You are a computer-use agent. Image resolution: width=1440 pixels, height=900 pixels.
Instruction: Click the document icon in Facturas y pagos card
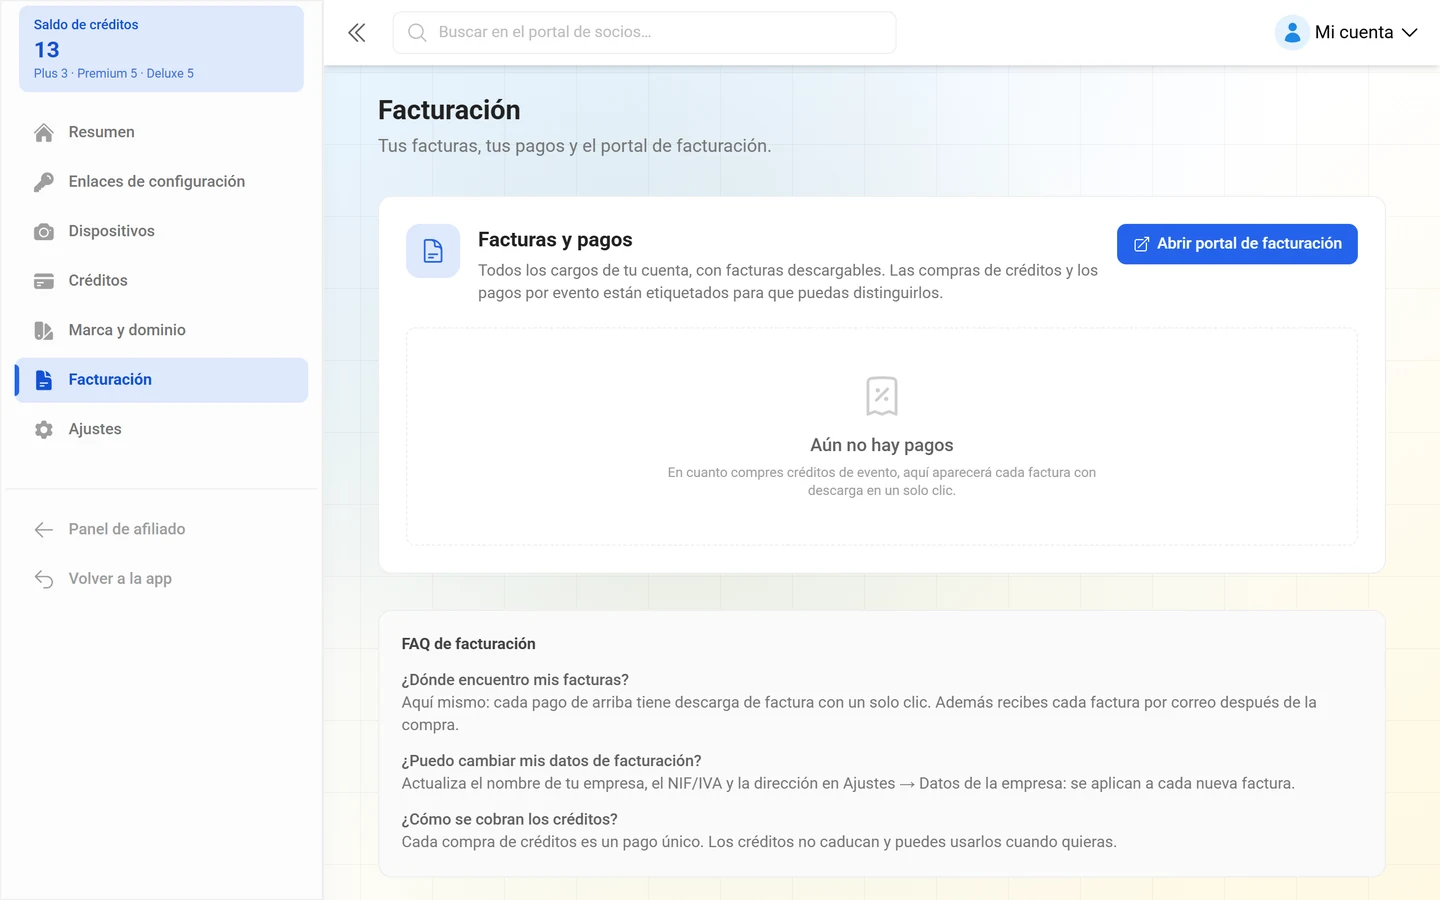(x=433, y=251)
